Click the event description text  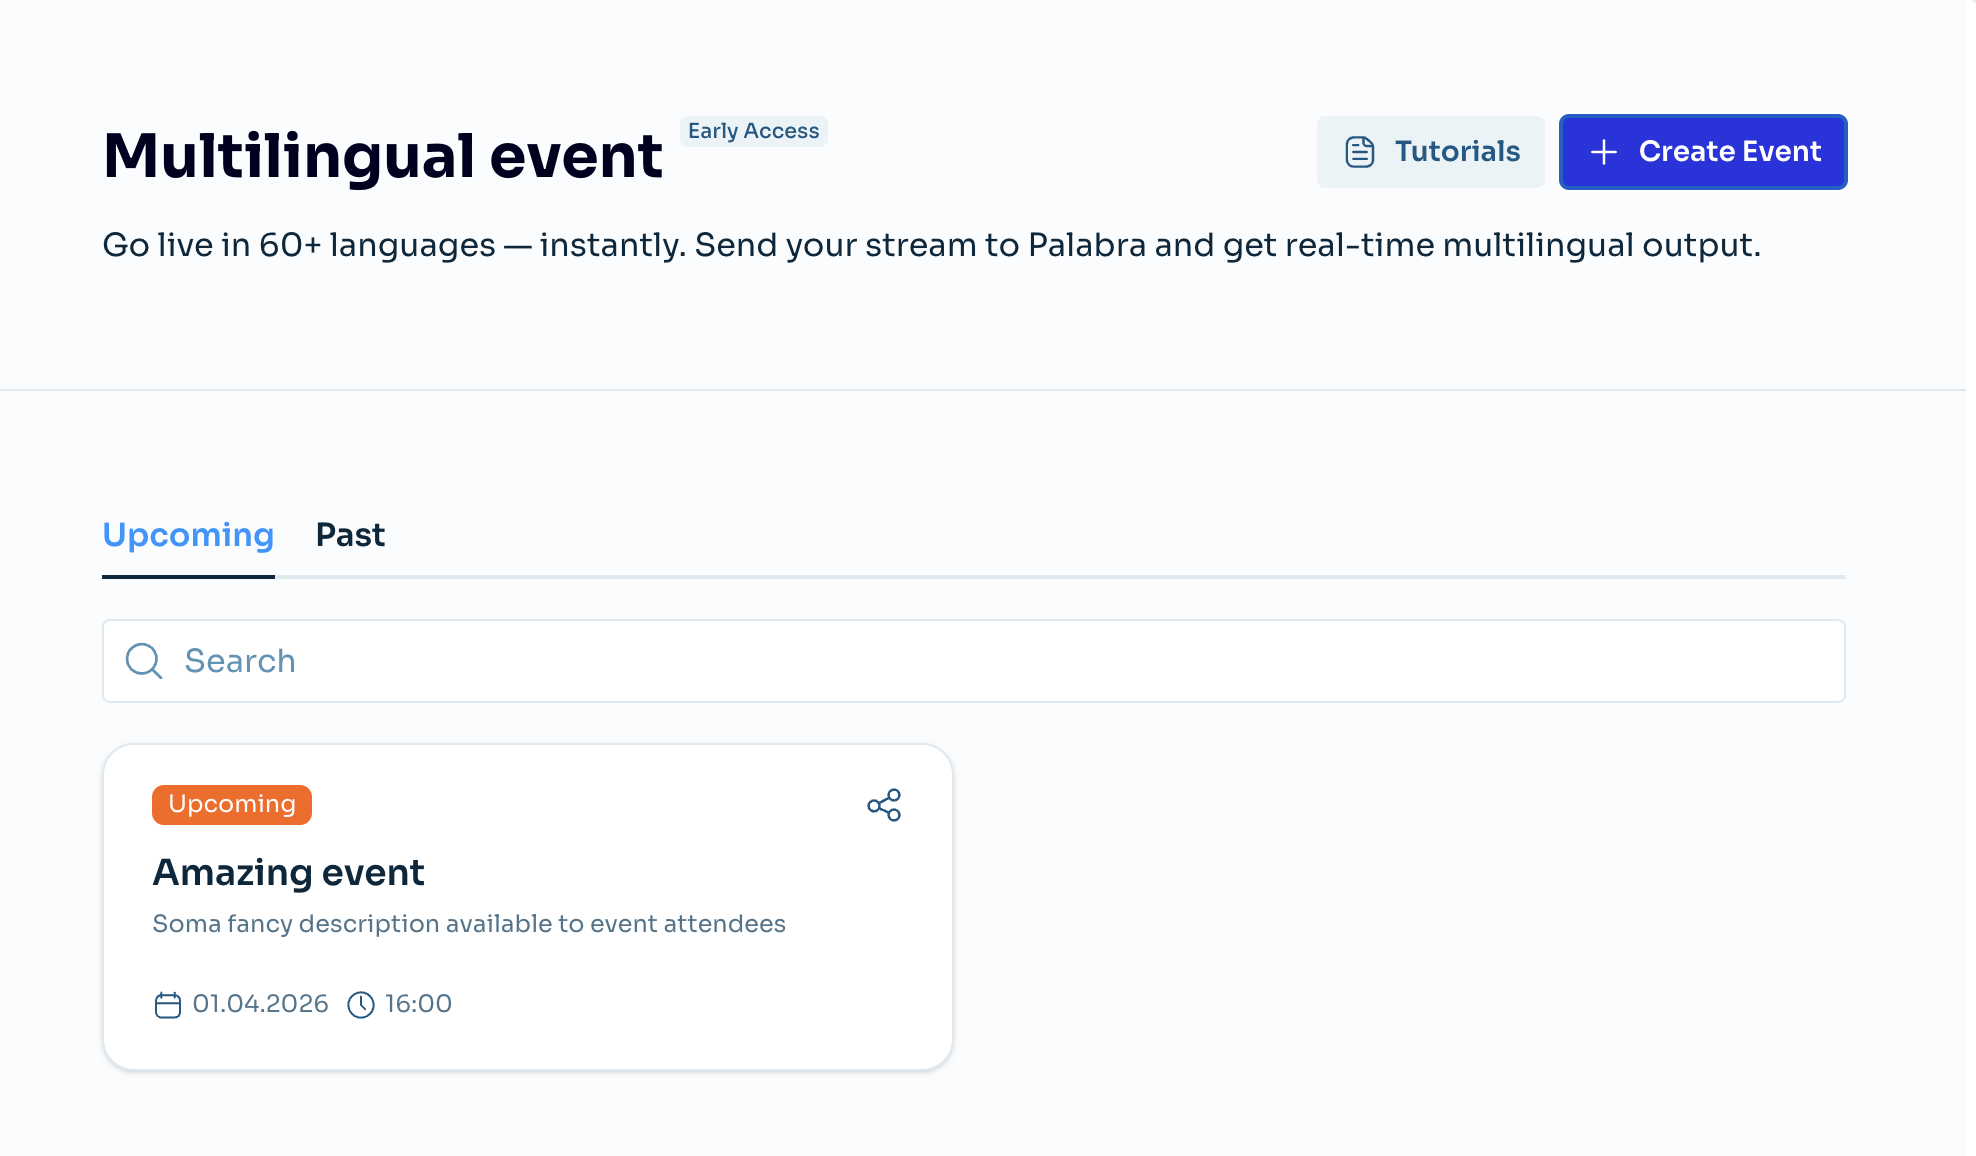468,923
